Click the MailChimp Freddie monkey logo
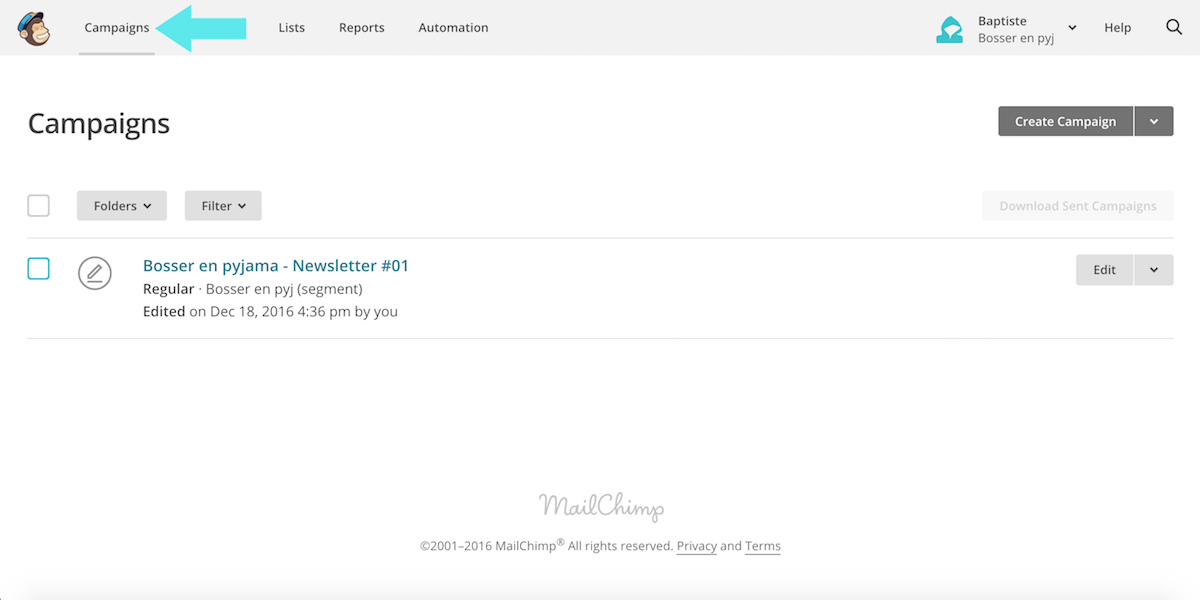Image resolution: width=1200 pixels, height=600 pixels. [x=34, y=27]
